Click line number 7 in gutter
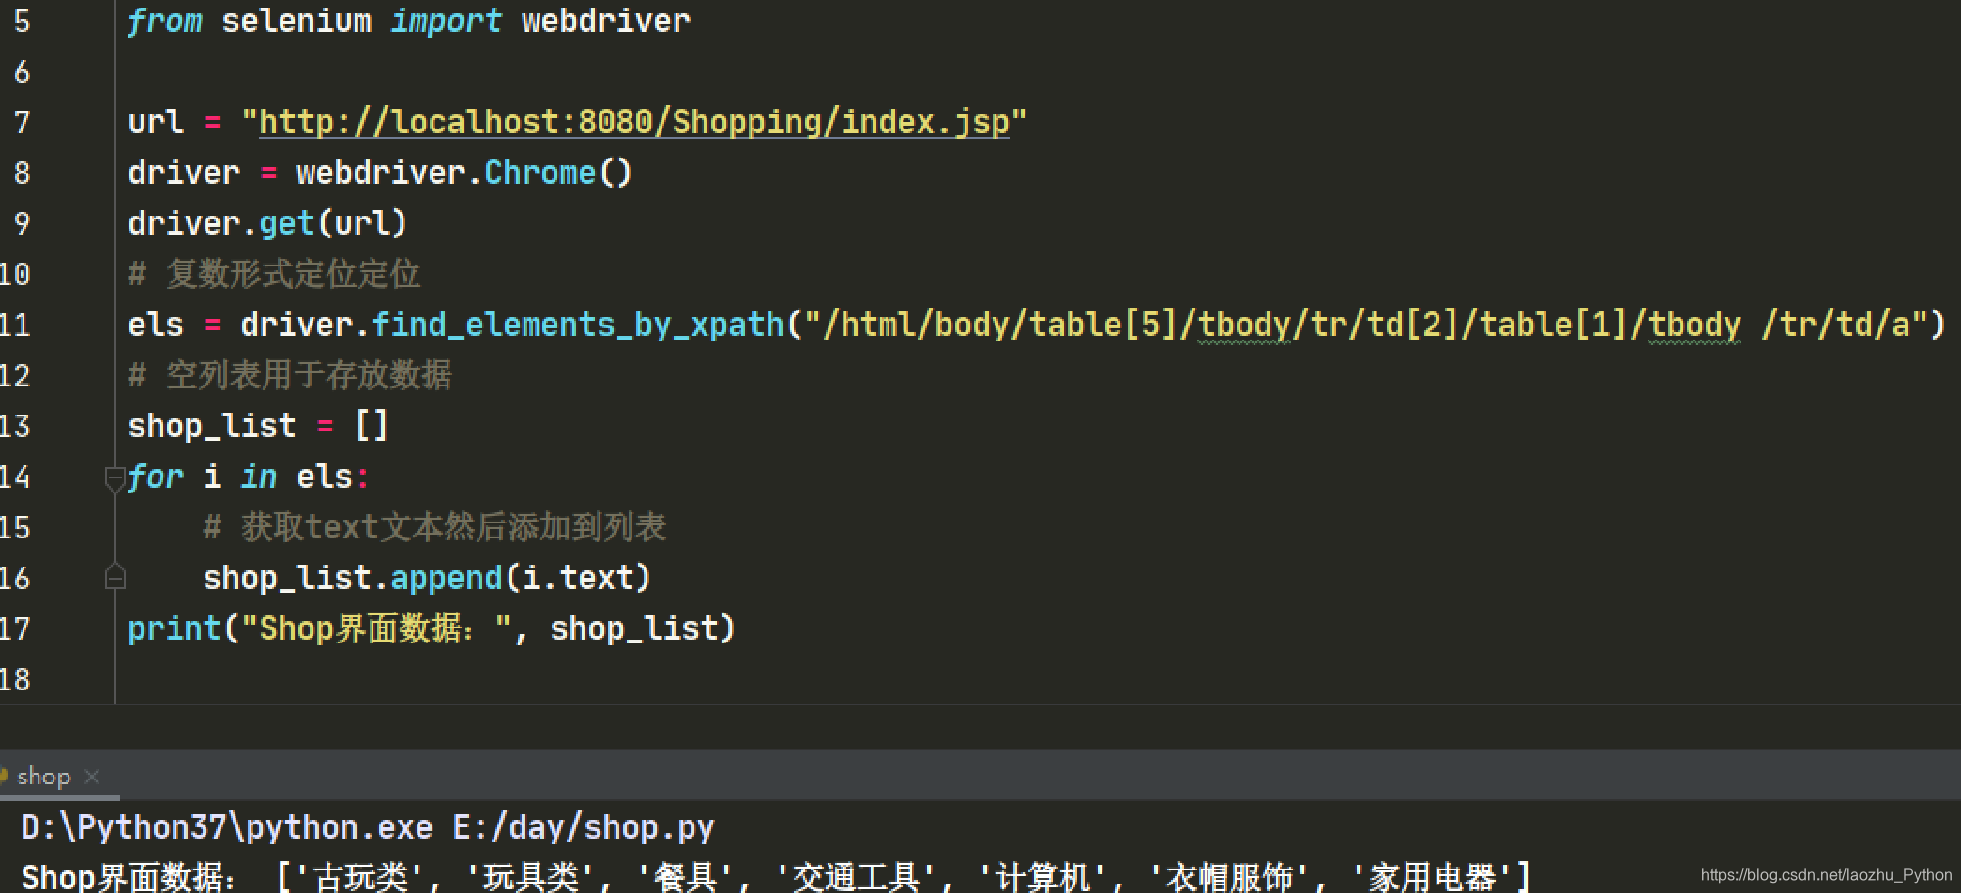The width and height of the screenshot is (1962, 894). coord(21,123)
